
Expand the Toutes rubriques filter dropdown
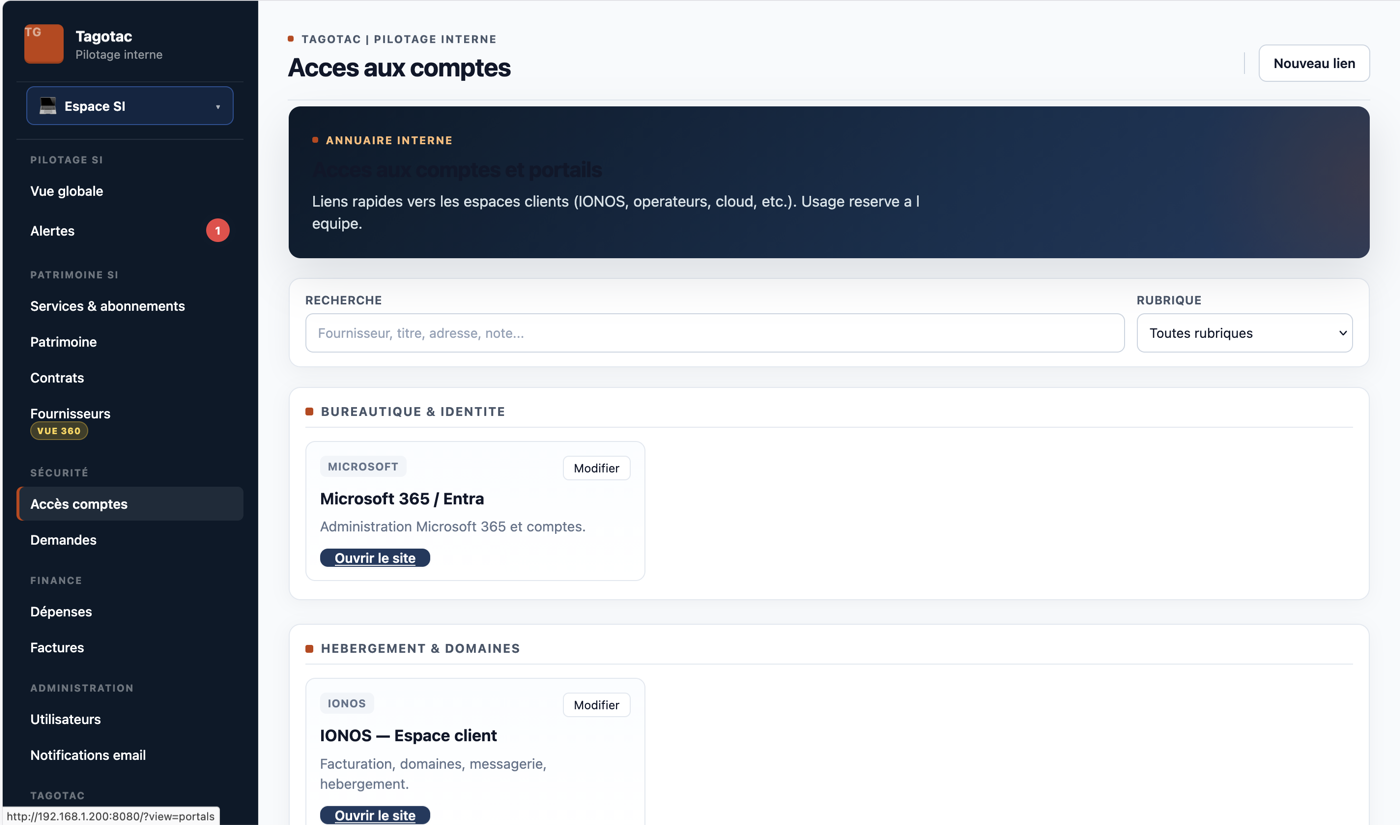coord(1244,333)
